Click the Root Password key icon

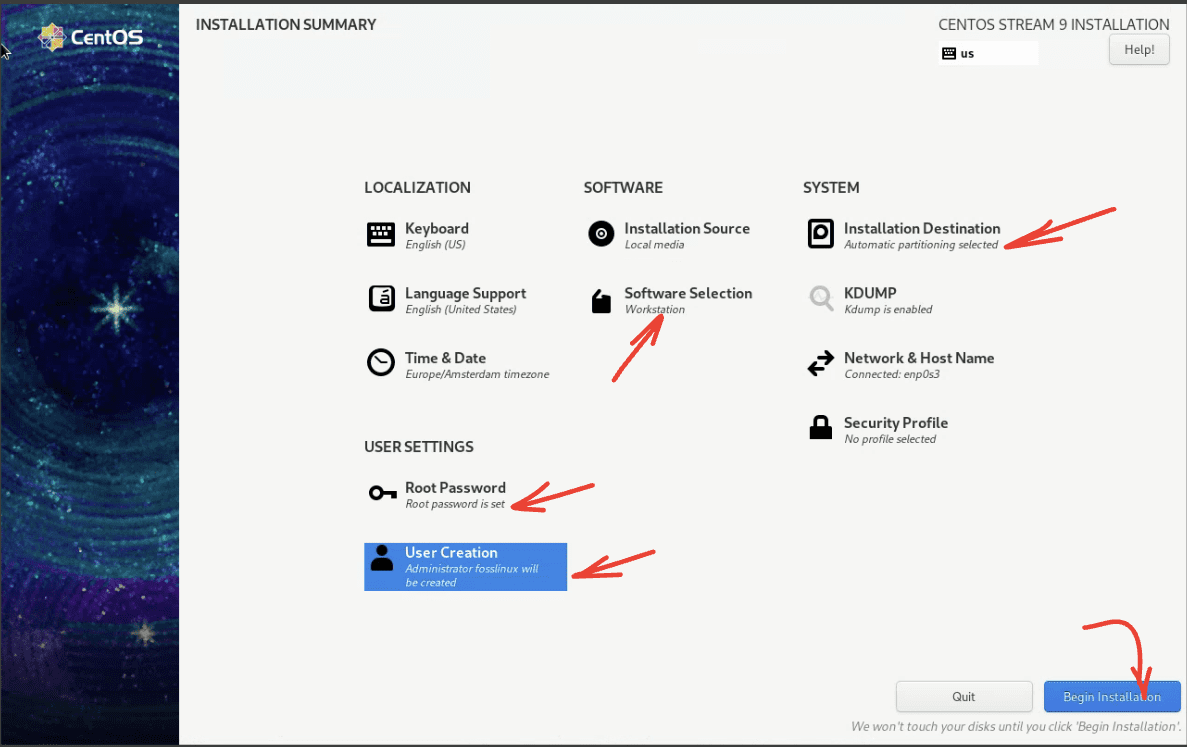coord(382,493)
